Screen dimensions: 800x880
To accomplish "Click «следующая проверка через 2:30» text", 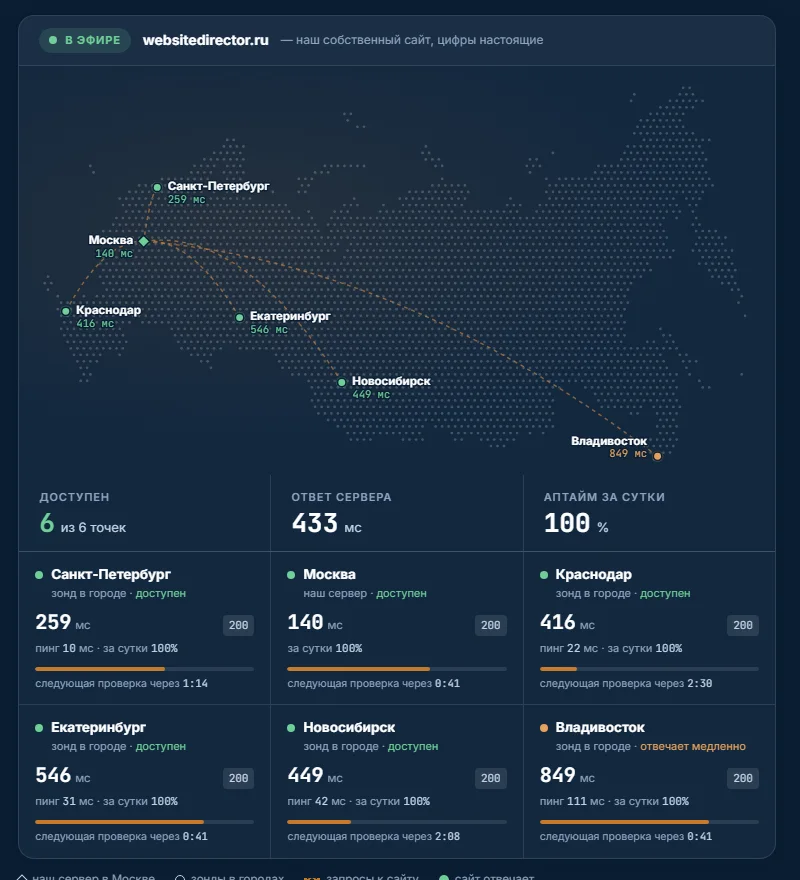I will 626,684.
